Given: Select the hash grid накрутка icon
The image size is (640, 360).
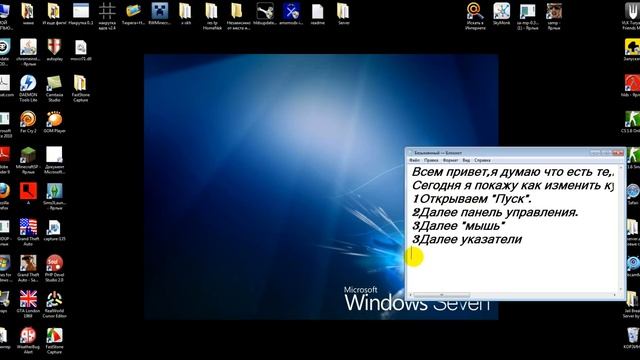Looking at the screenshot, I should tap(107, 16).
